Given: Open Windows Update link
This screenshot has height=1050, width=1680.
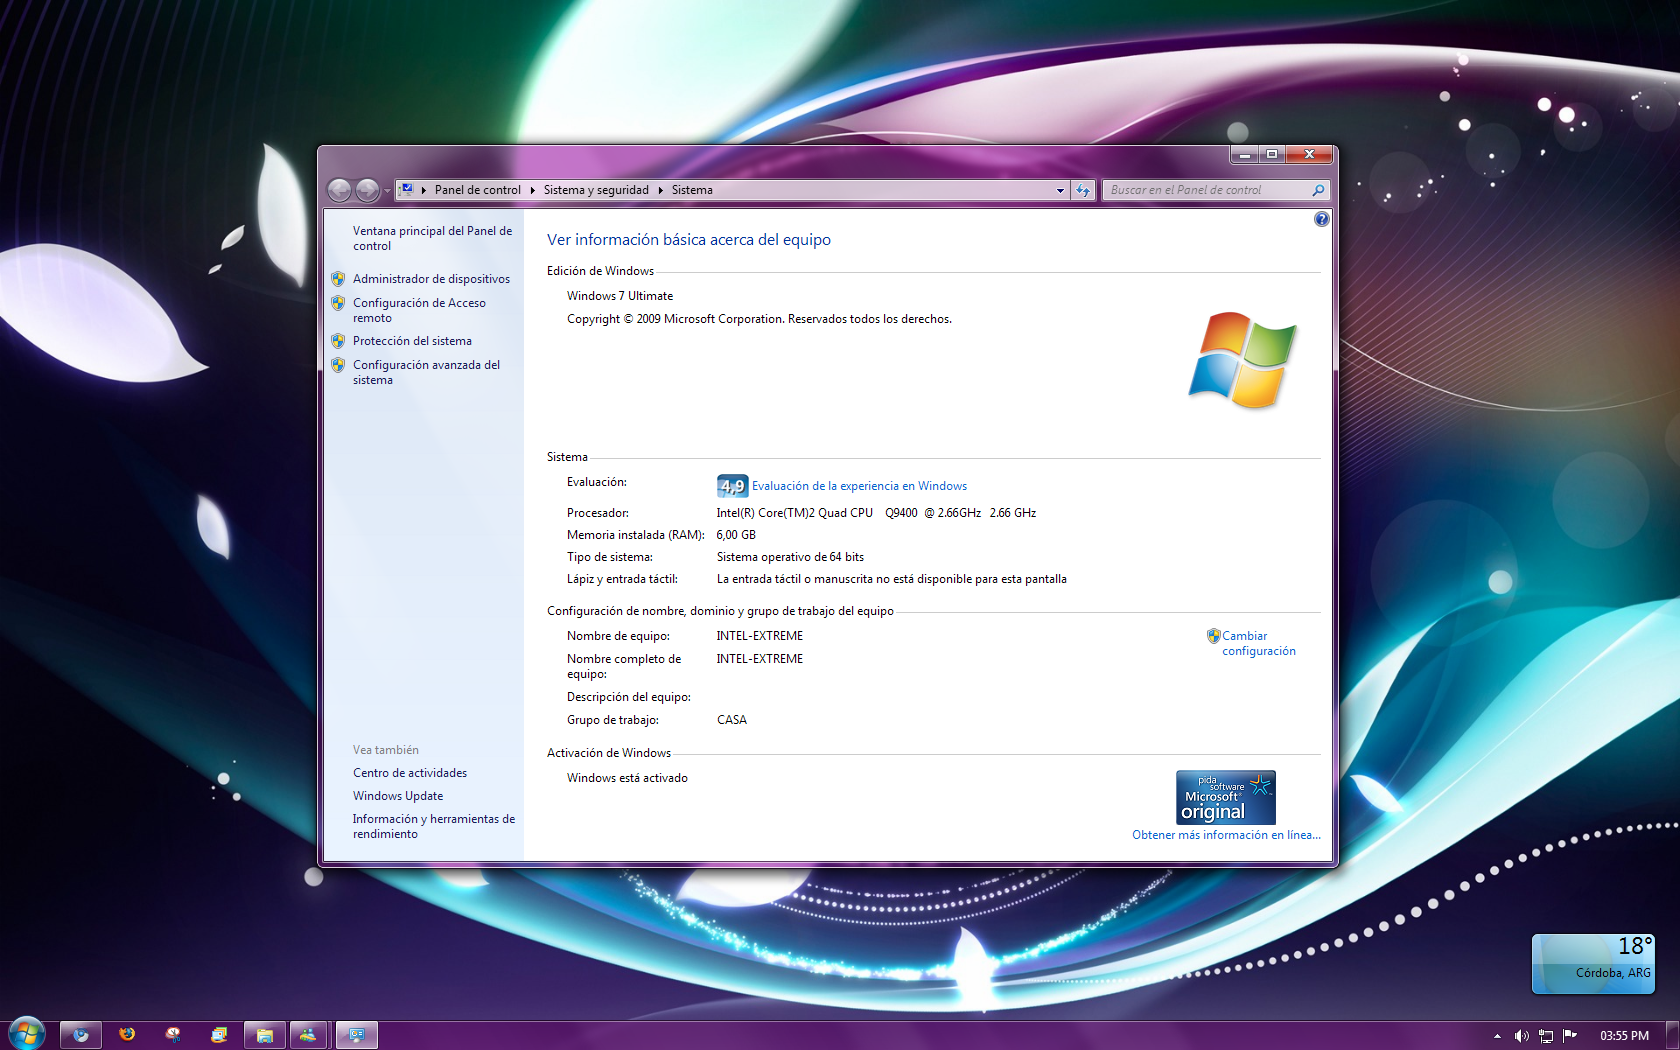Looking at the screenshot, I should coord(398,796).
